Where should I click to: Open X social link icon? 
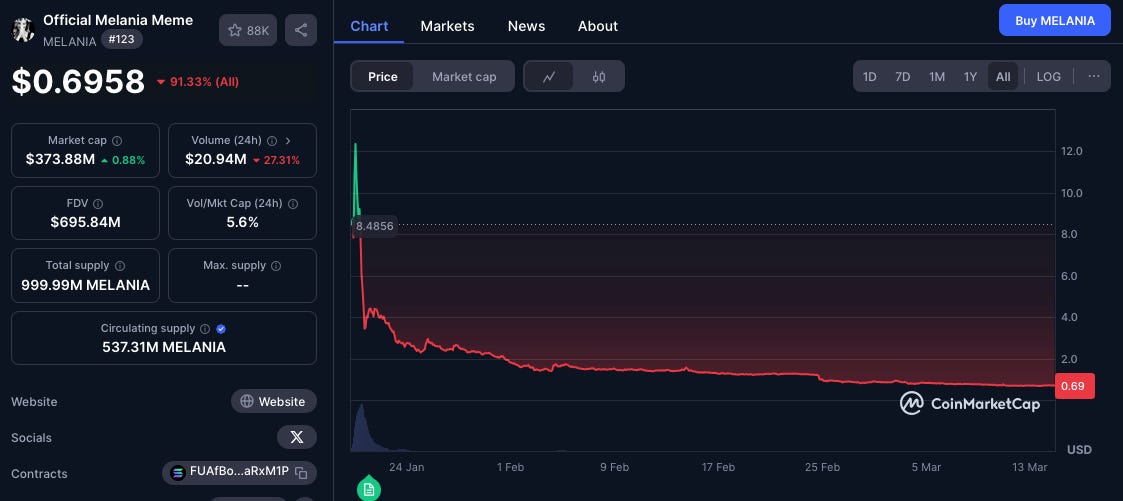tap(297, 437)
